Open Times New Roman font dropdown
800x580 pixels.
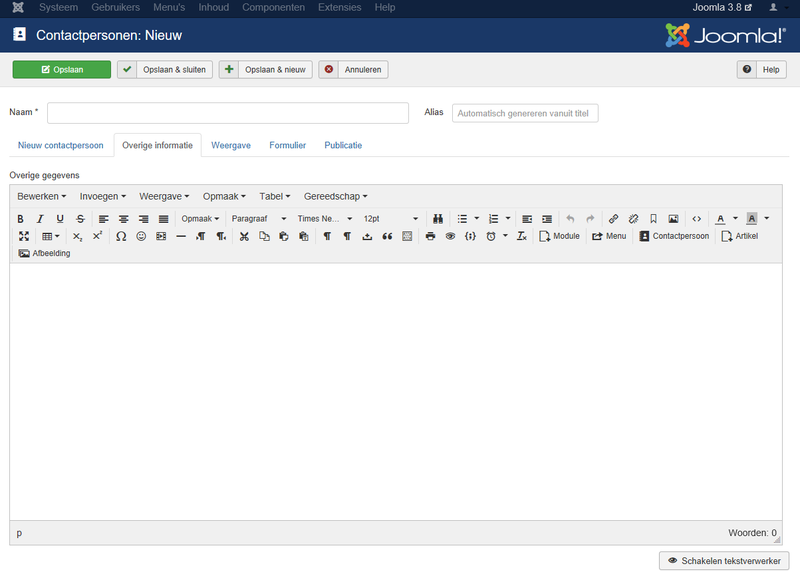point(324,219)
